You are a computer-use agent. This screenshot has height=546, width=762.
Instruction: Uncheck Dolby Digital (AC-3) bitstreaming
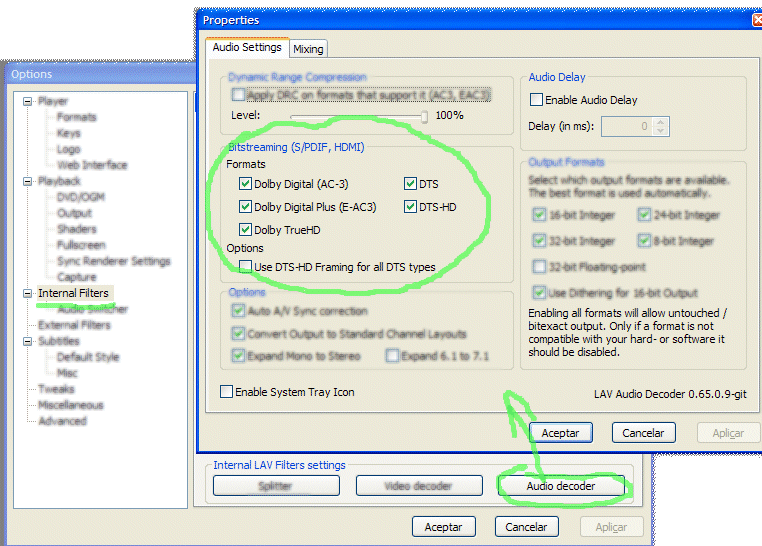point(245,184)
